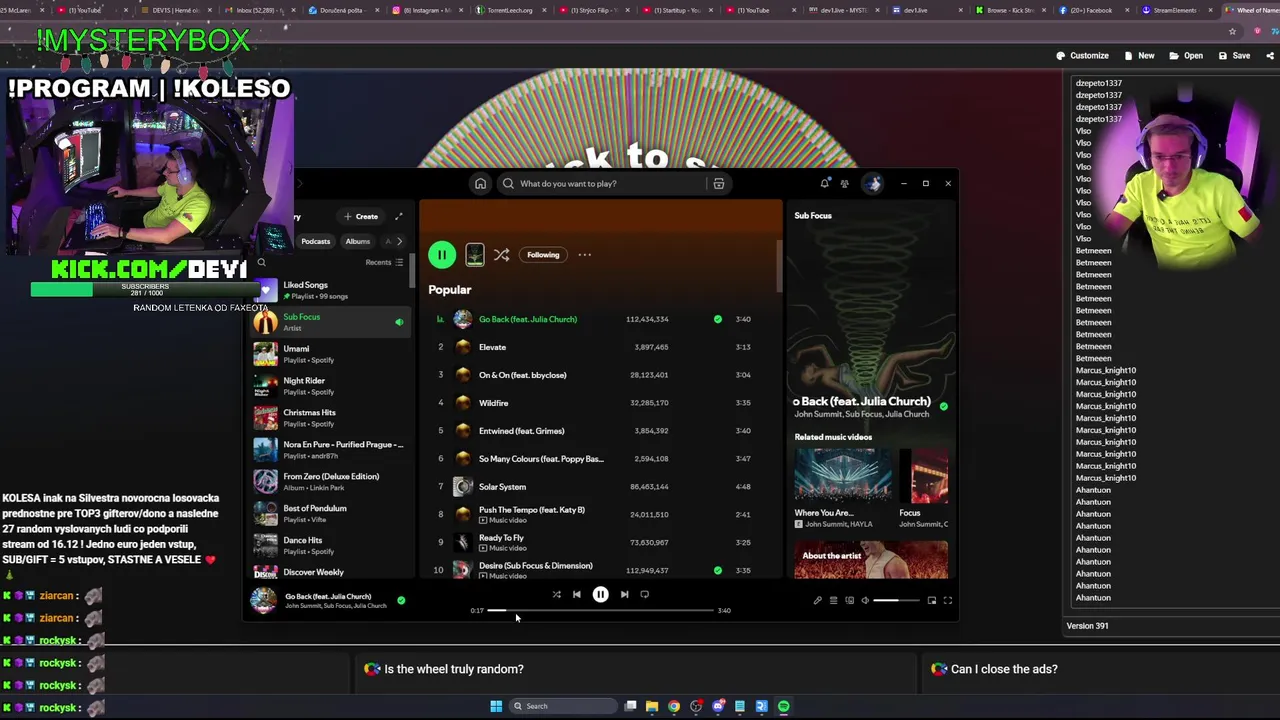Toggle saved checkmark on Desire track row
The width and height of the screenshot is (1280, 720).
tap(717, 571)
